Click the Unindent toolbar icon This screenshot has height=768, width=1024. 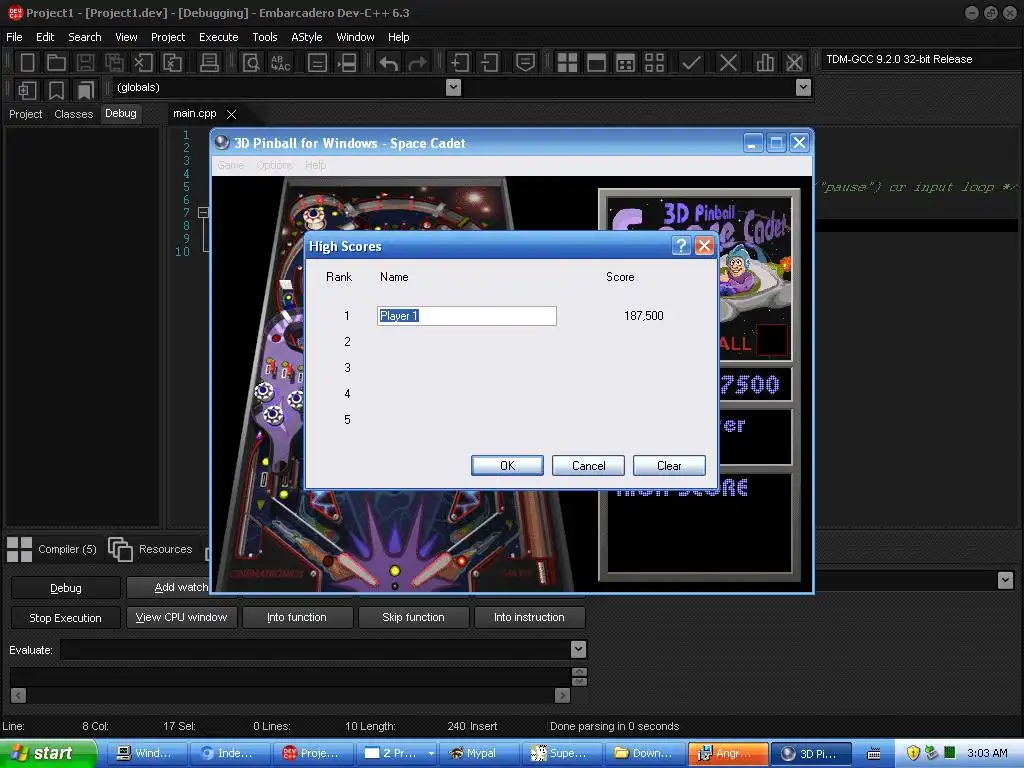(x=489, y=63)
